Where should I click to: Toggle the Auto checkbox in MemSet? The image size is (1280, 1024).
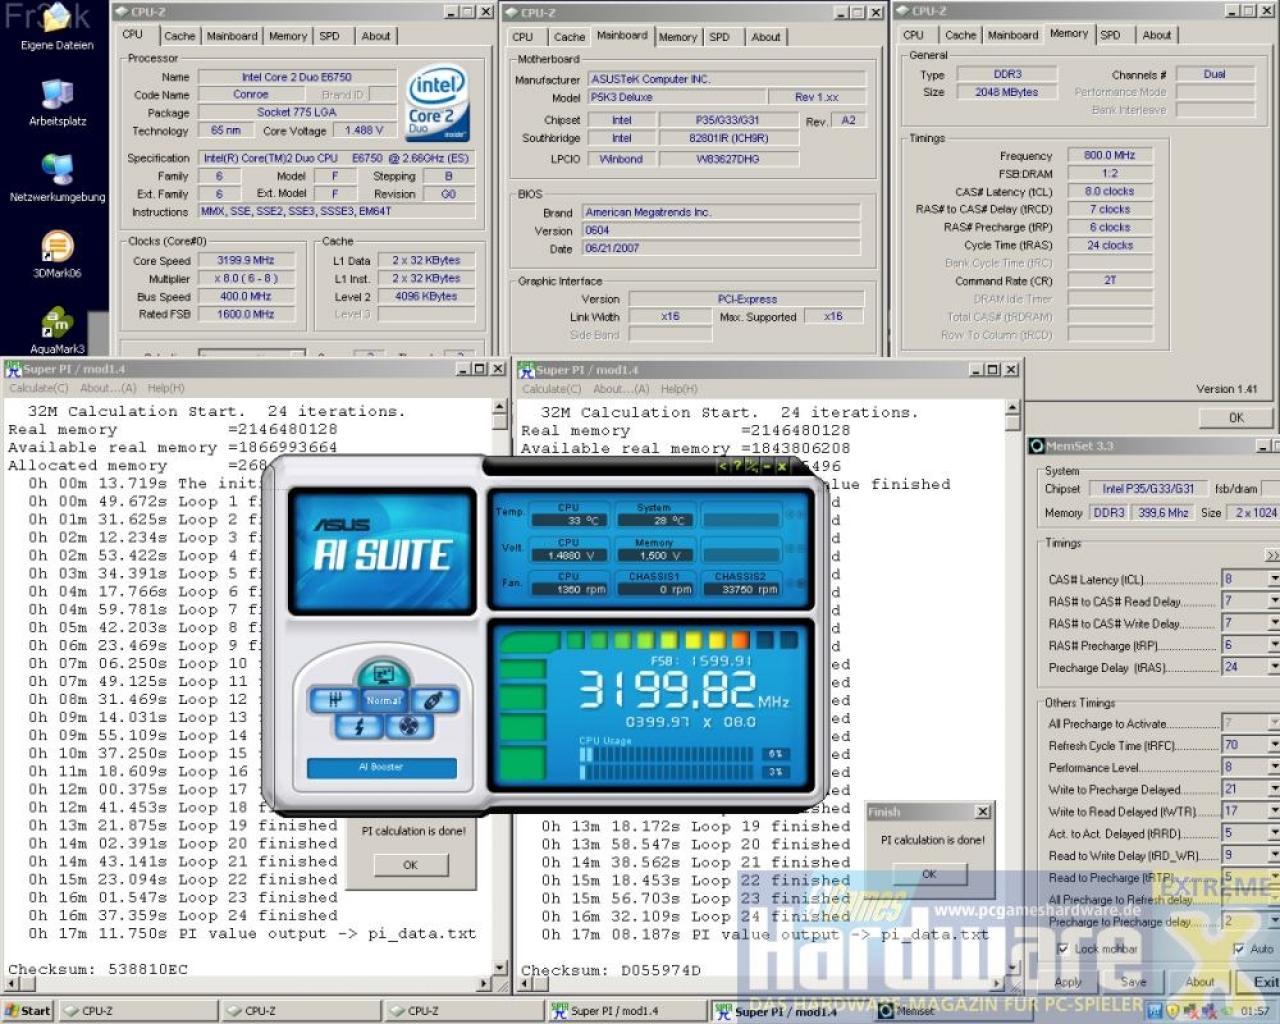[x=1239, y=949]
